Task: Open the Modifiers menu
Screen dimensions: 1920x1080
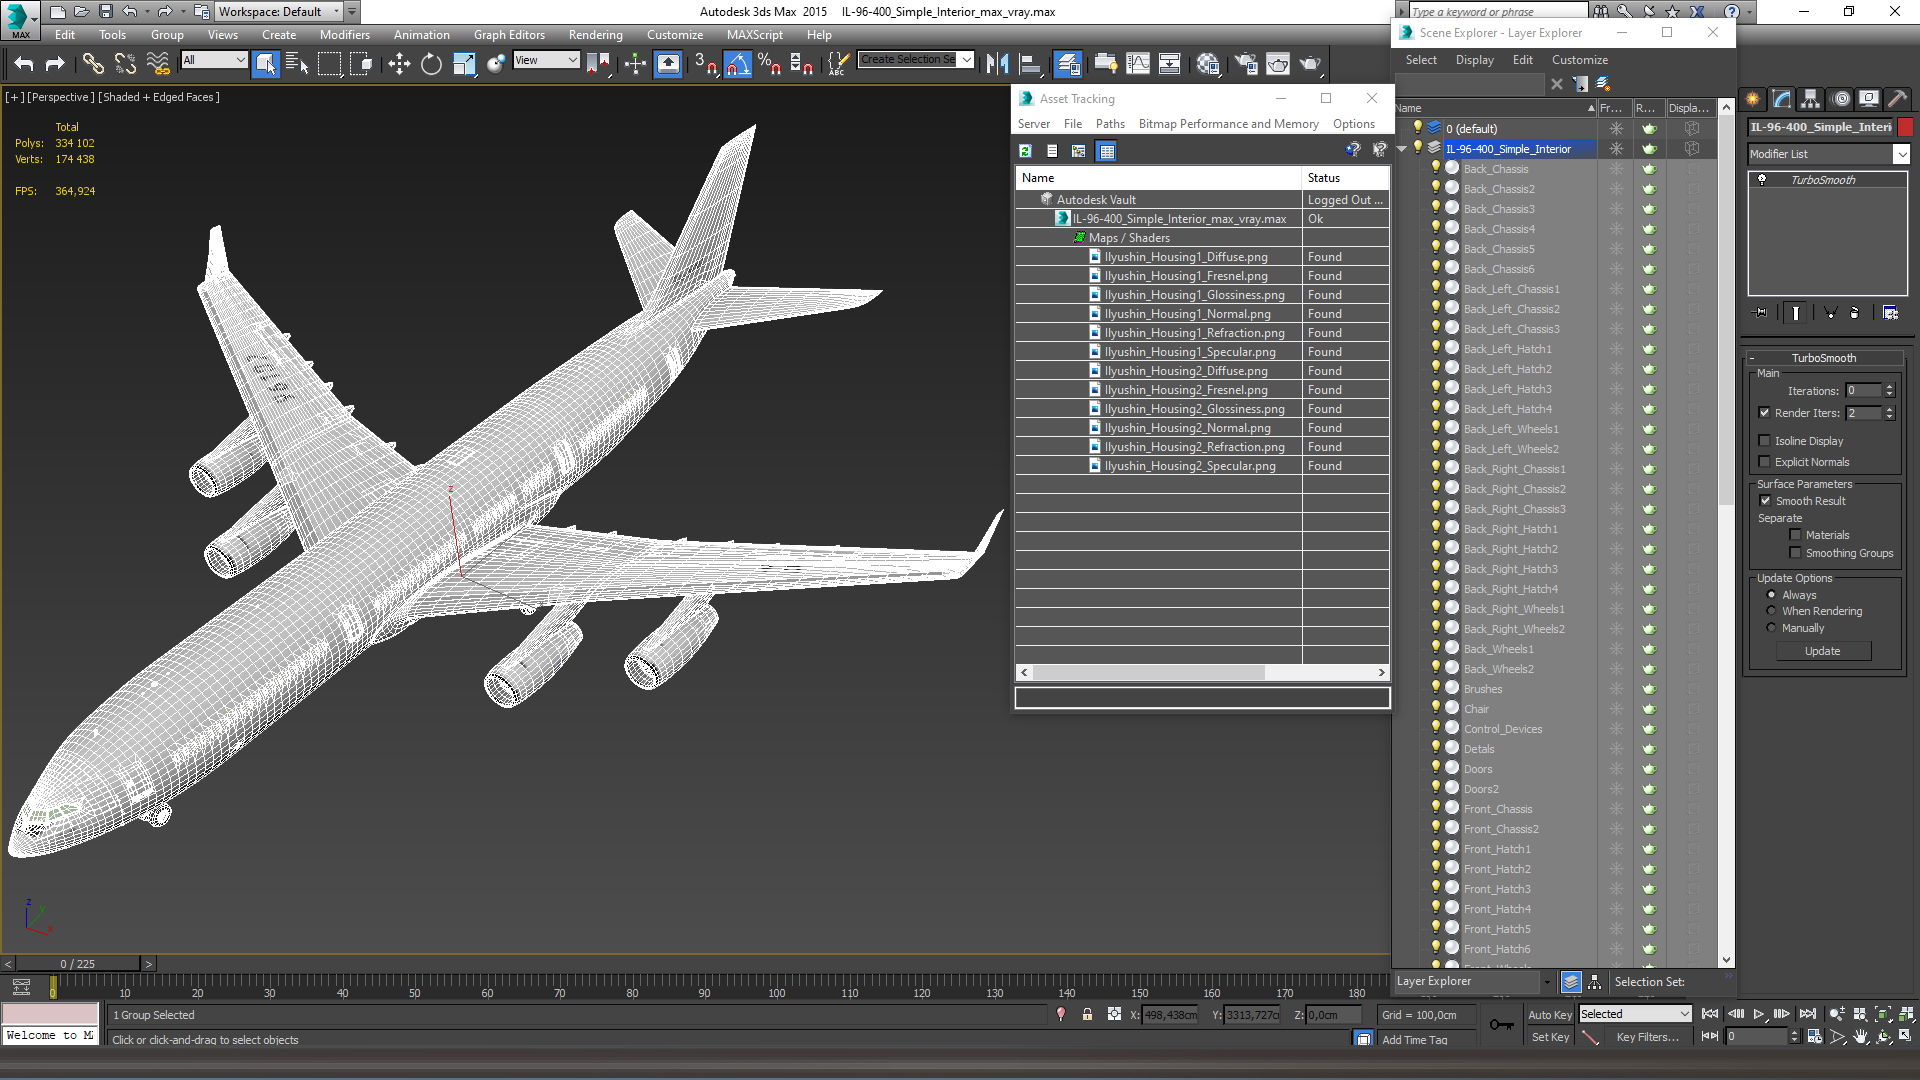Action: click(x=344, y=35)
